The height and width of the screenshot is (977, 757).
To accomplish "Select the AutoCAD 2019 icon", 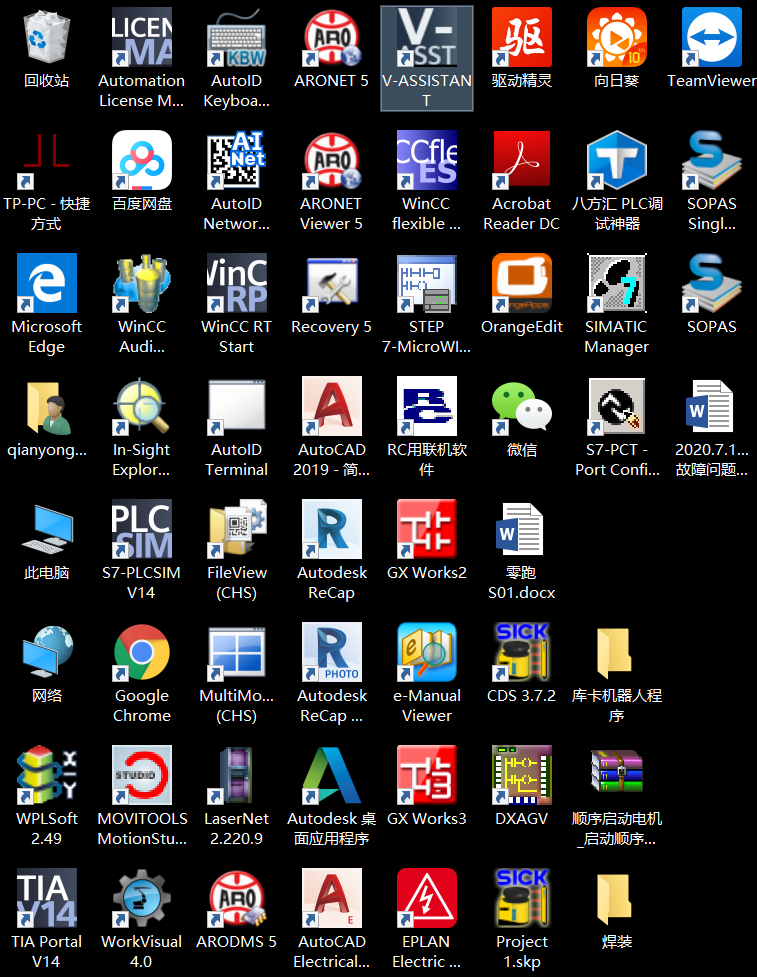I will point(331,407).
